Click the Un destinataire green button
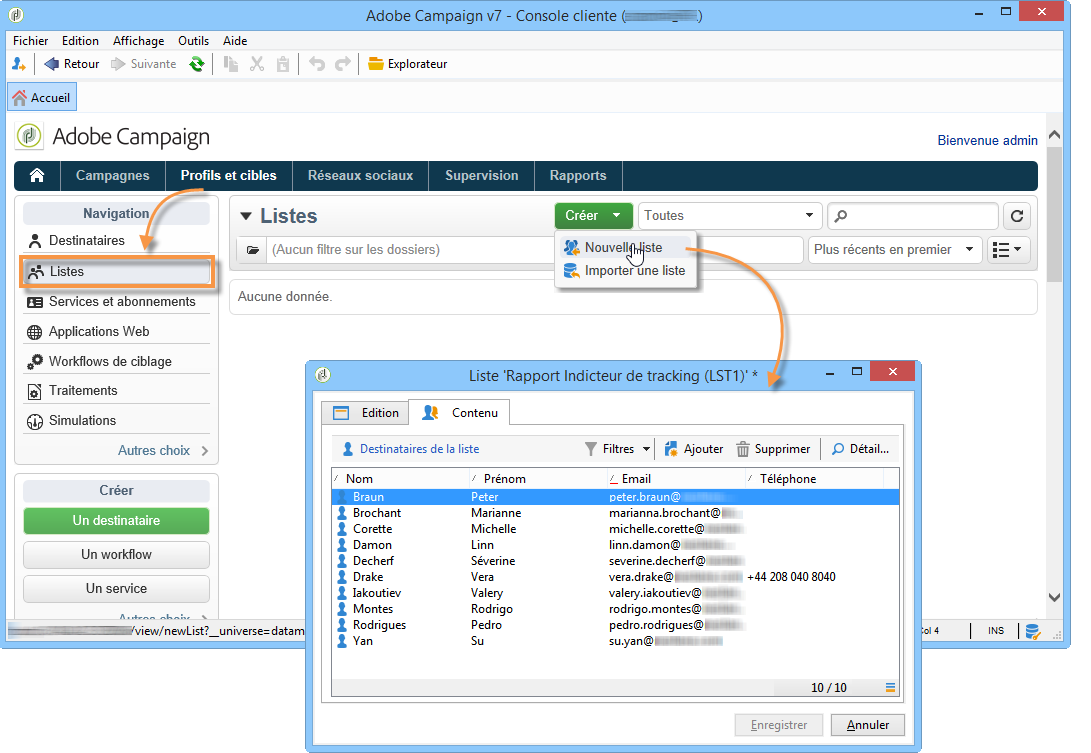 (116, 521)
